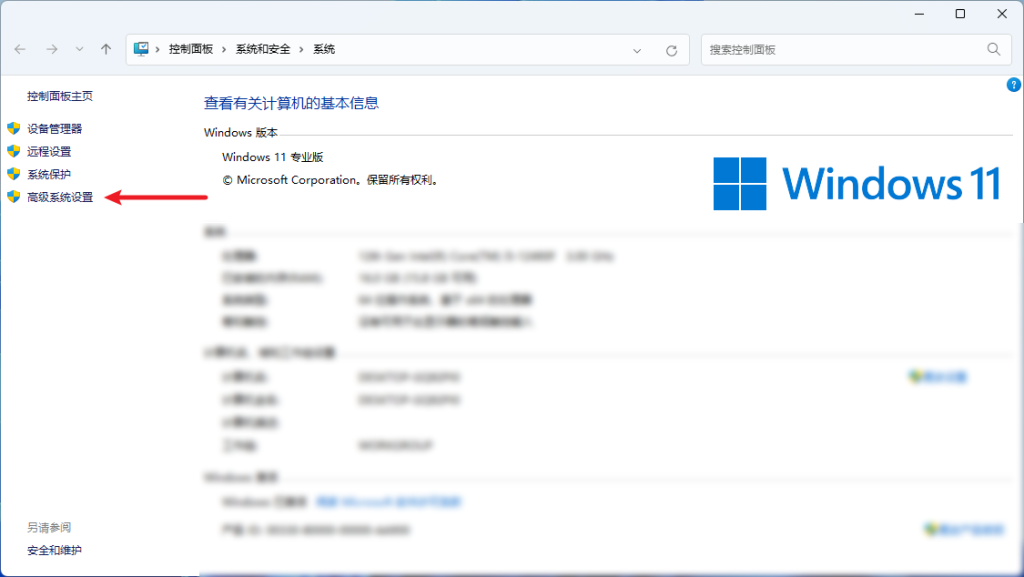Click the computer icon in the address bar
The height and width of the screenshot is (577, 1024).
(142, 47)
